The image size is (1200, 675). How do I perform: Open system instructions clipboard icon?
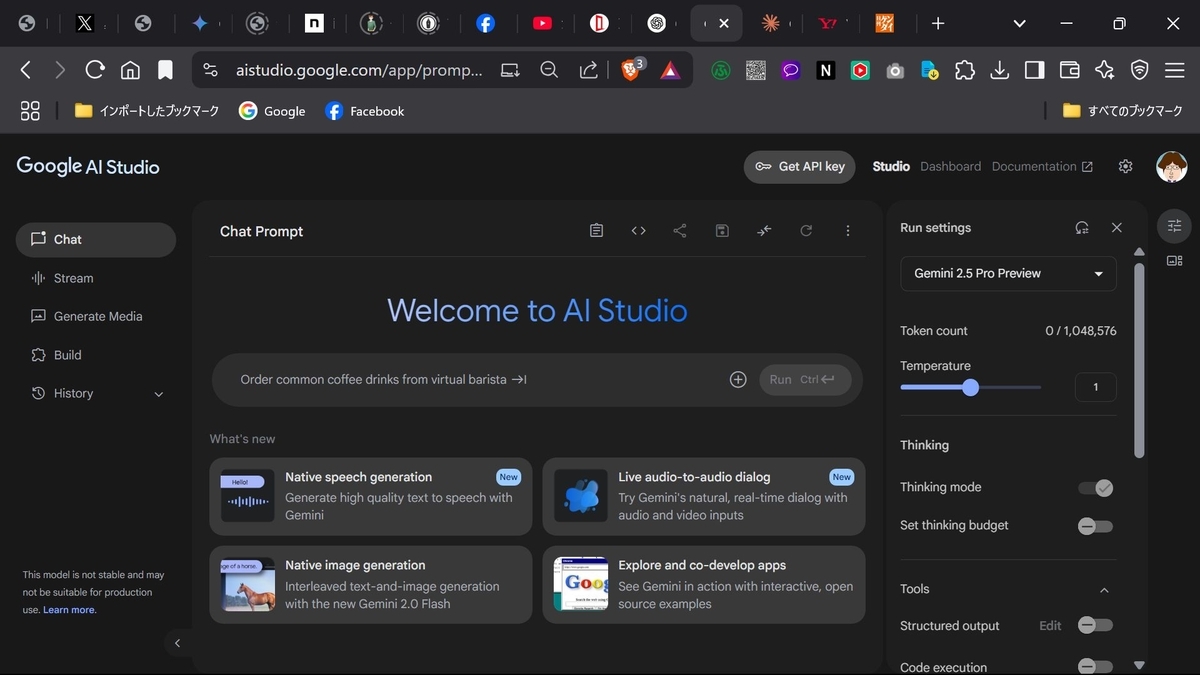click(597, 231)
